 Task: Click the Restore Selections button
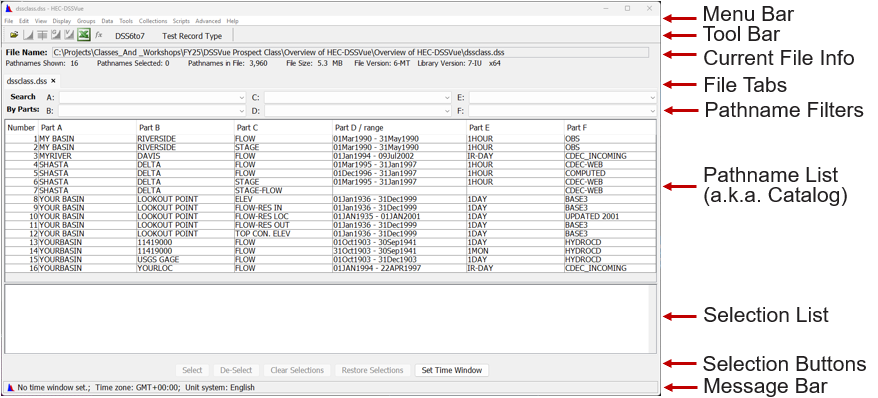pyautogui.click(x=372, y=370)
